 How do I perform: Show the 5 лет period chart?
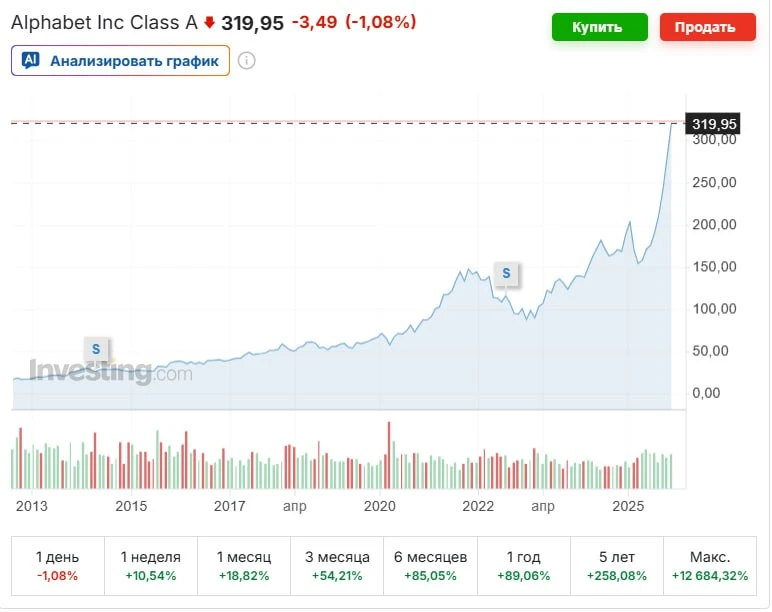pos(617,565)
